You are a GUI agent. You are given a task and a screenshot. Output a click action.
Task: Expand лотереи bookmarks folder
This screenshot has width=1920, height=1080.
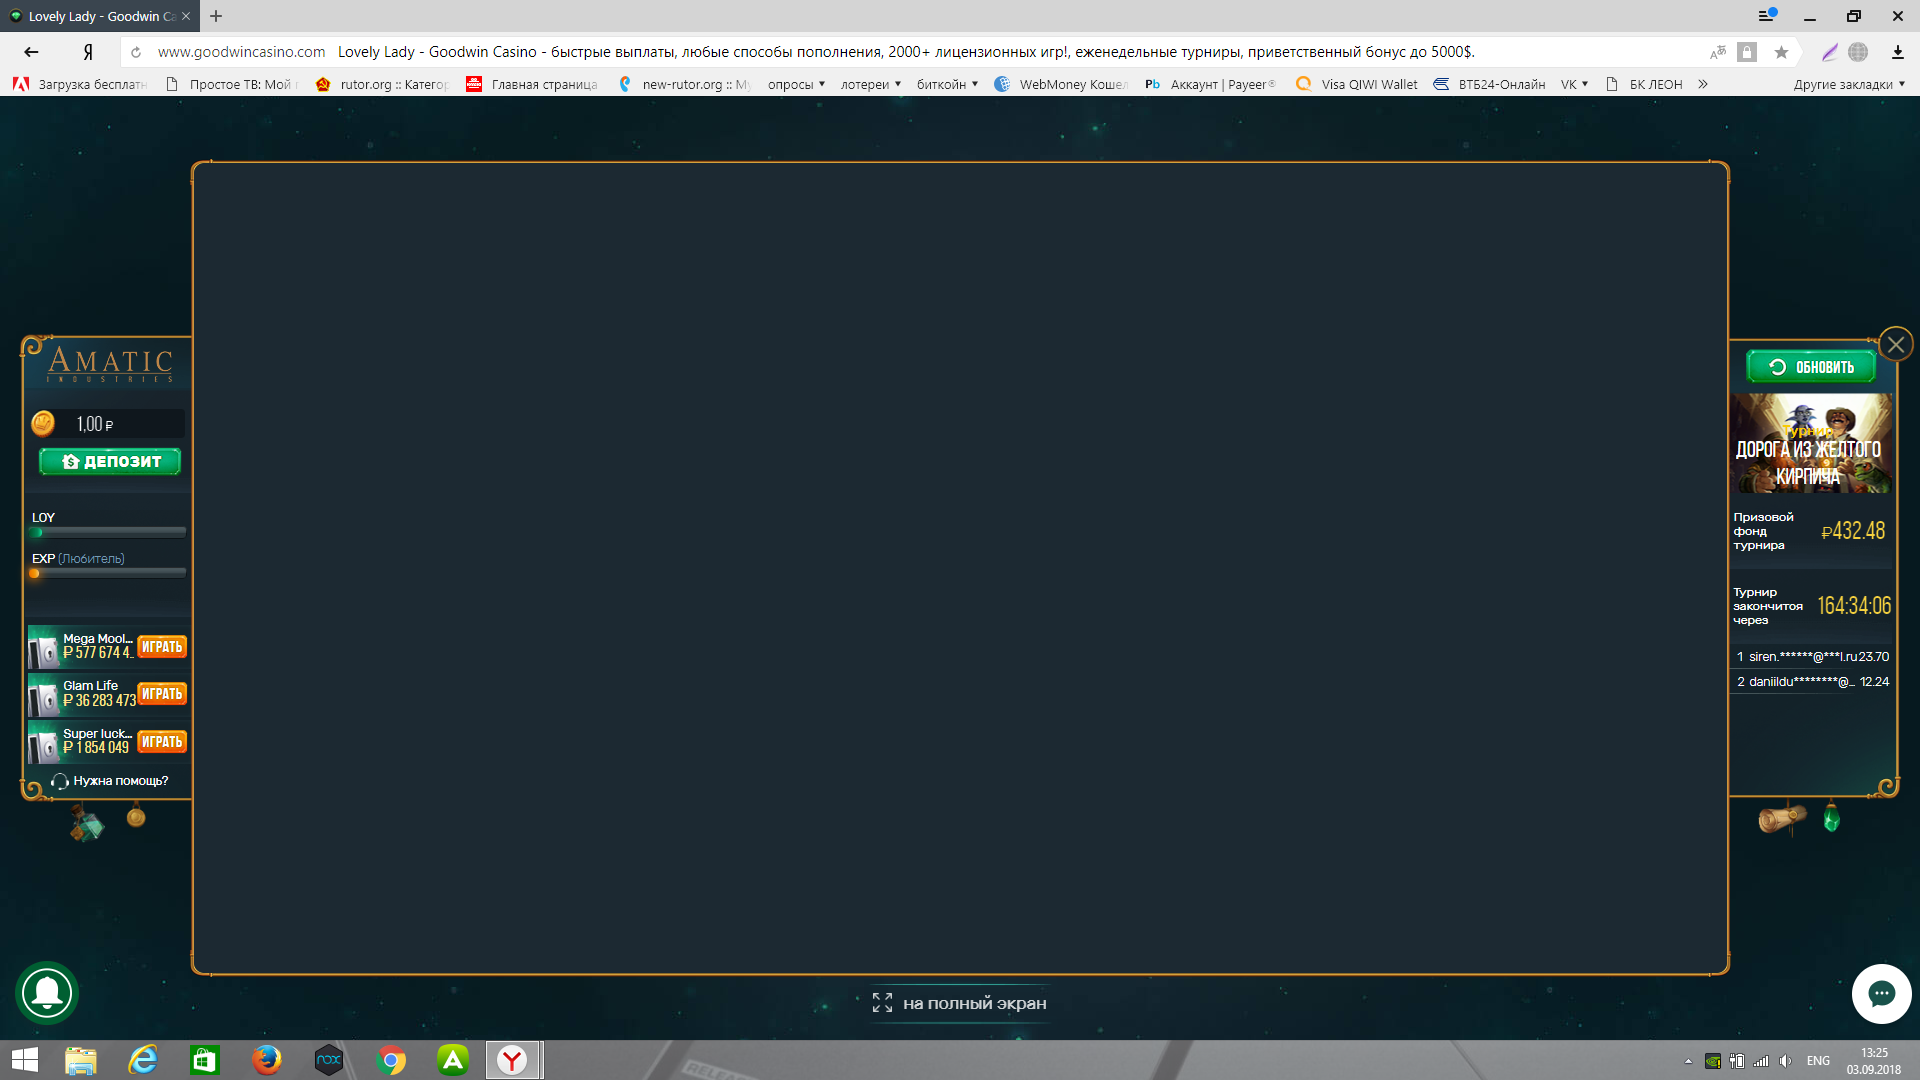tap(870, 84)
